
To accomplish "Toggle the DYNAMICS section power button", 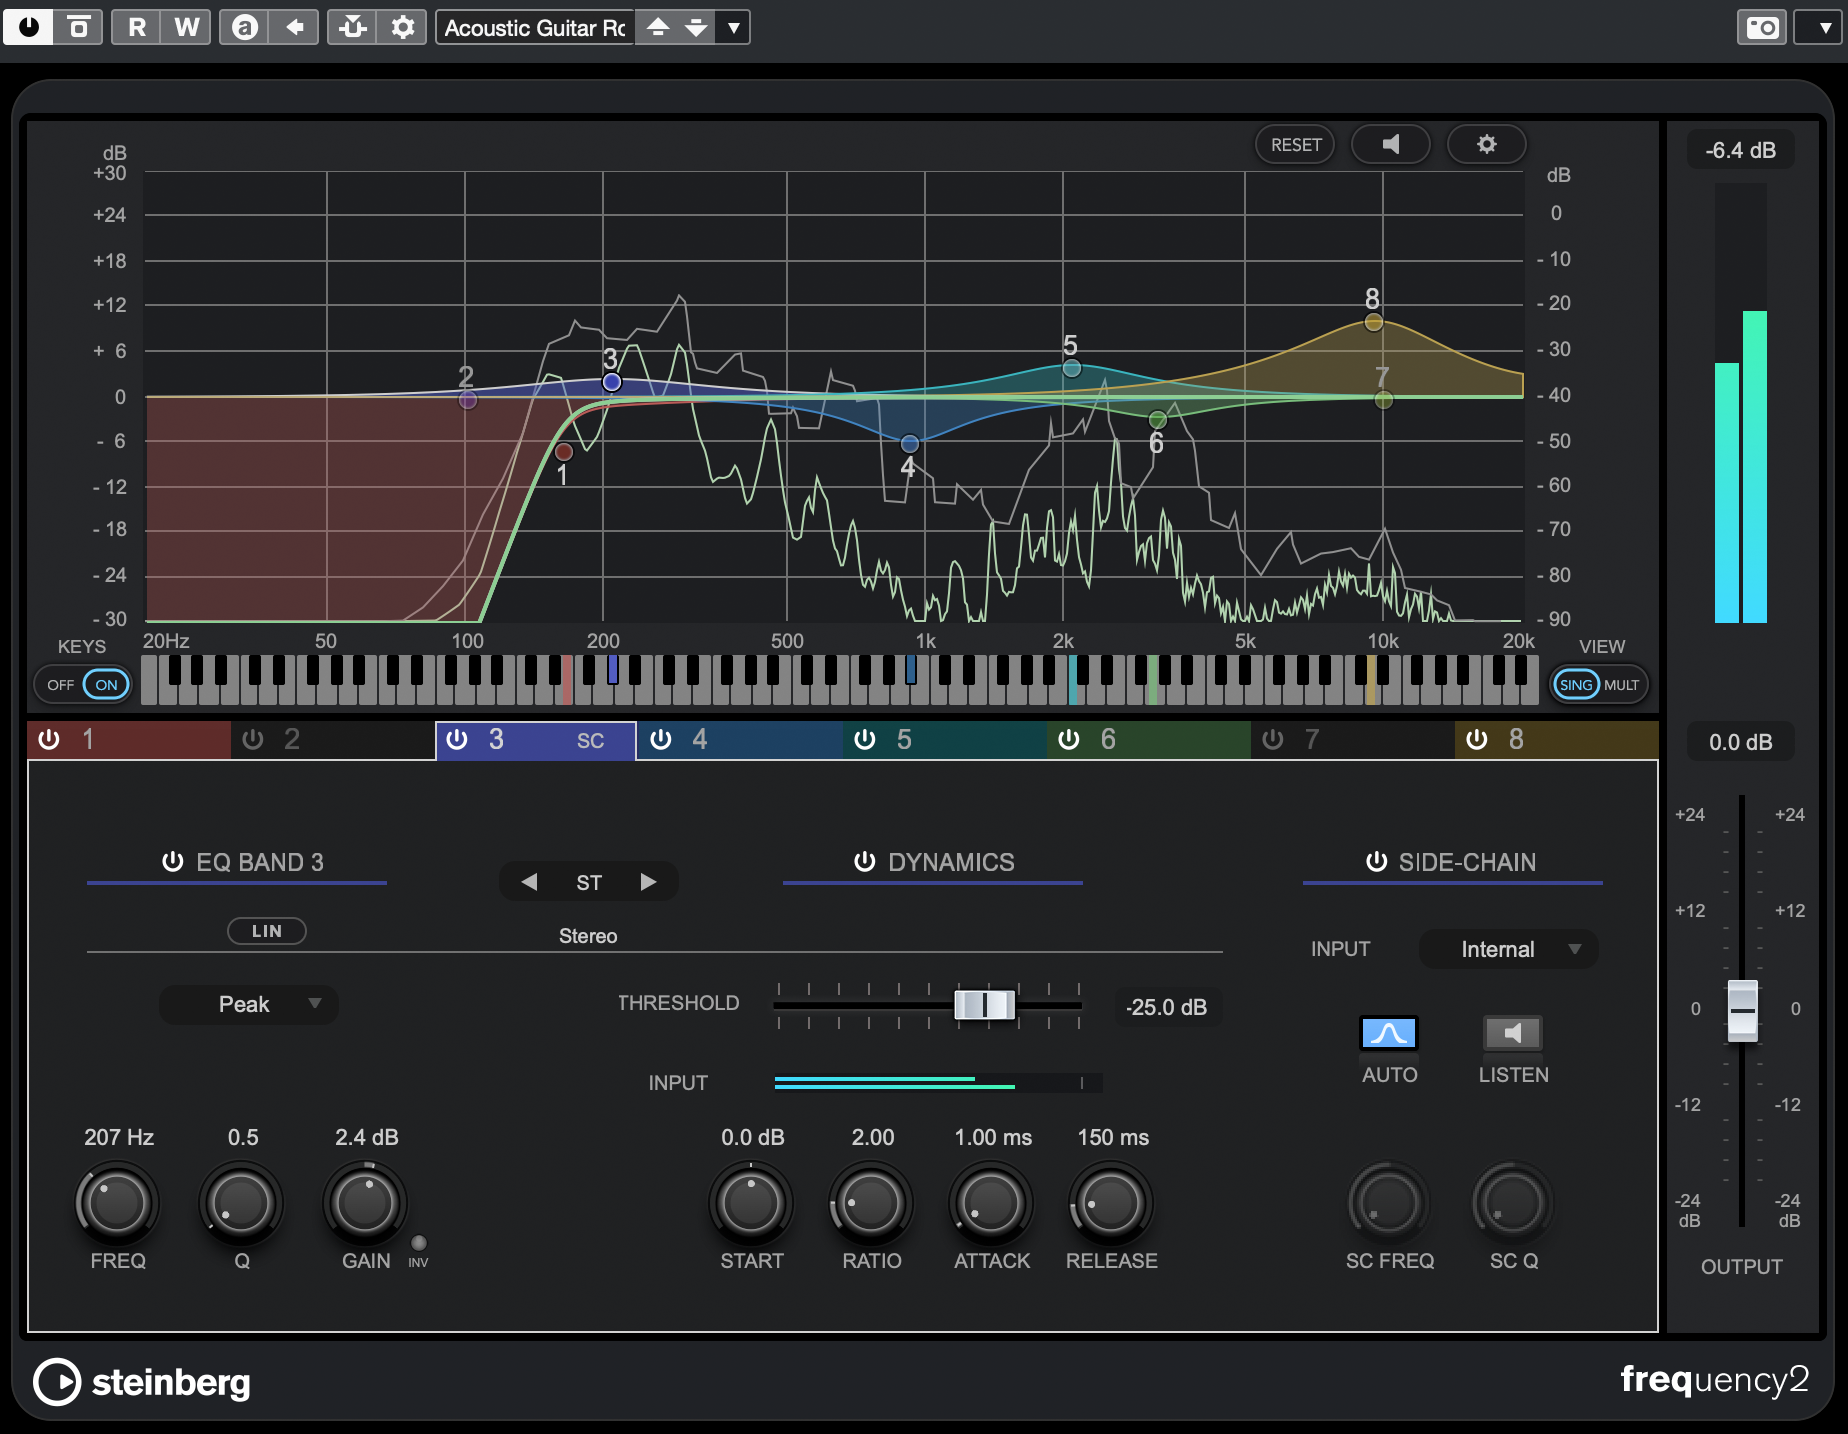I will pos(865,862).
